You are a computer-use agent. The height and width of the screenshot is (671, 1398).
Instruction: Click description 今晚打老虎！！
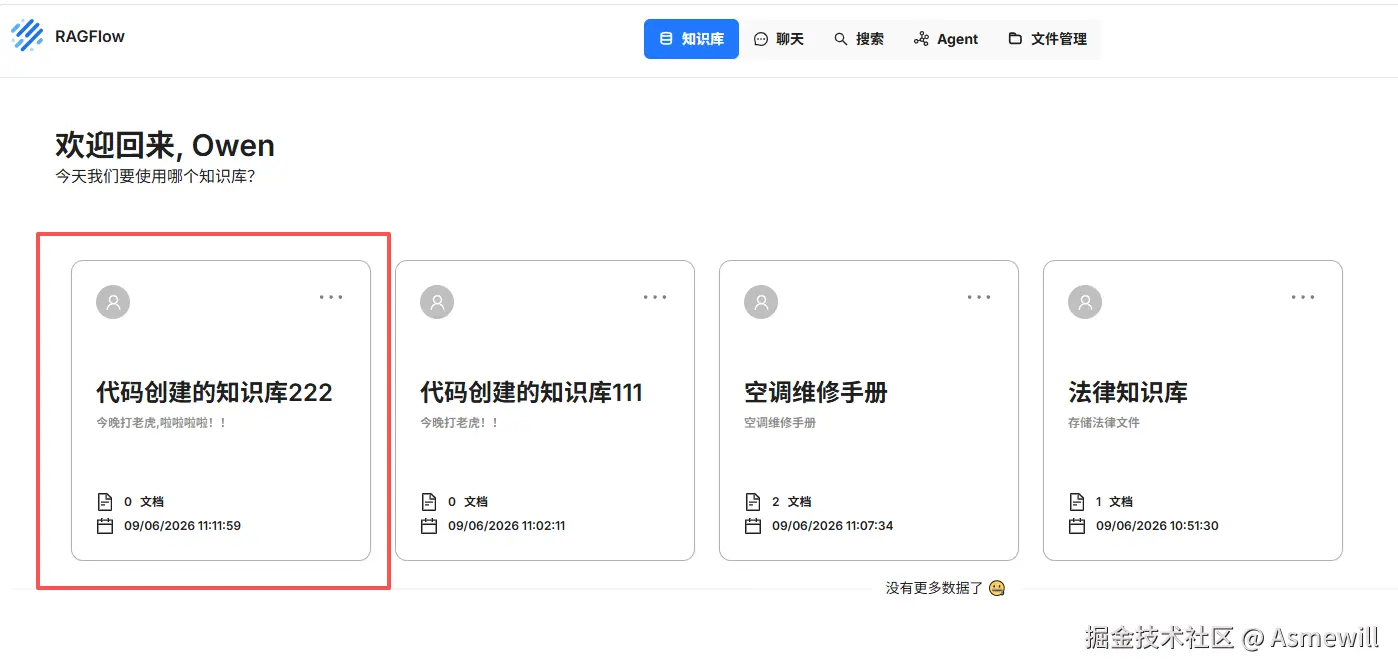pos(459,423)
